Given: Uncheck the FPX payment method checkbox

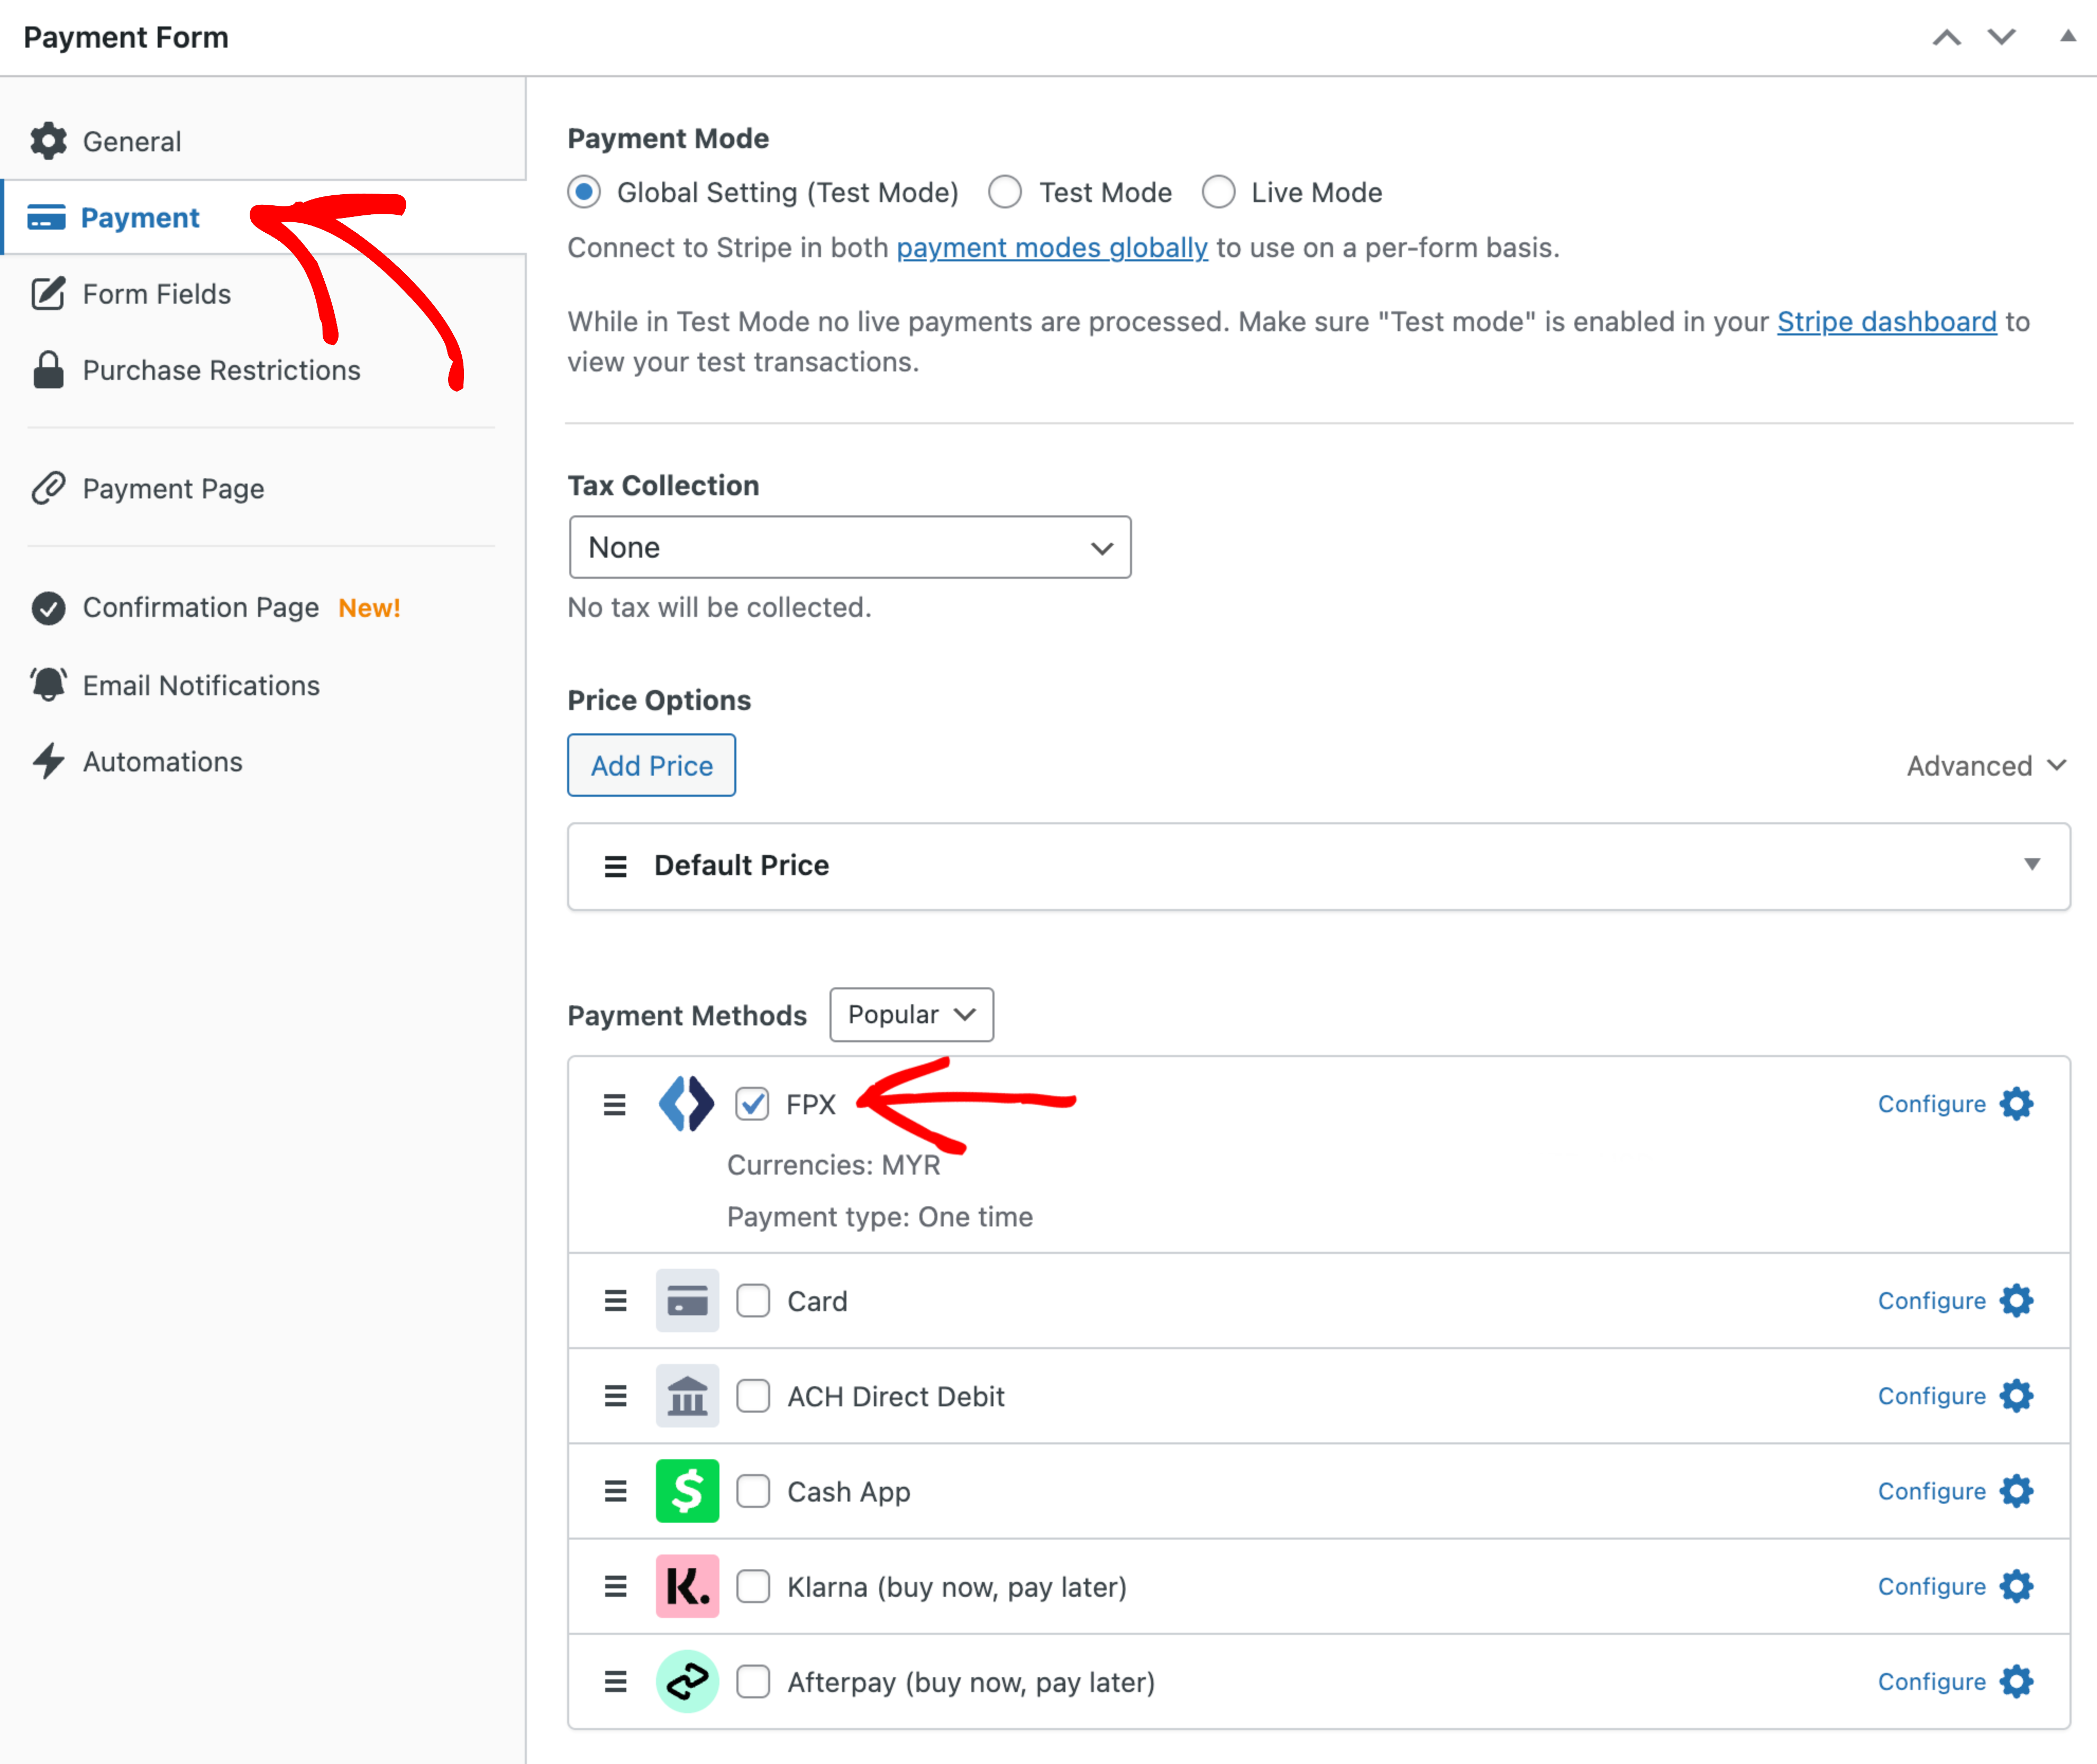Looking at the screenshot, I should pos(752,1104).
